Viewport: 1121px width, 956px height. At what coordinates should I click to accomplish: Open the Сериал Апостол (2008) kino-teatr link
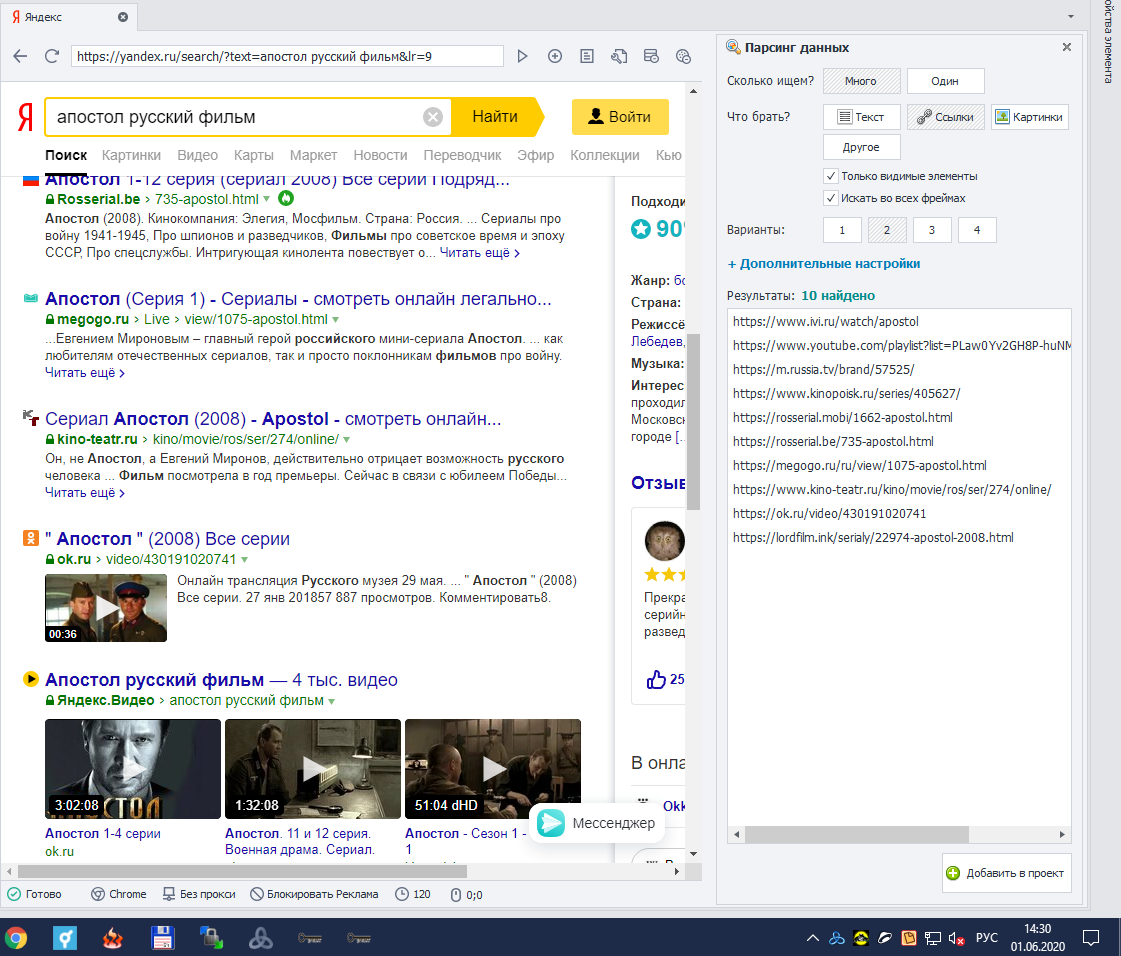(x=273, y=418)
